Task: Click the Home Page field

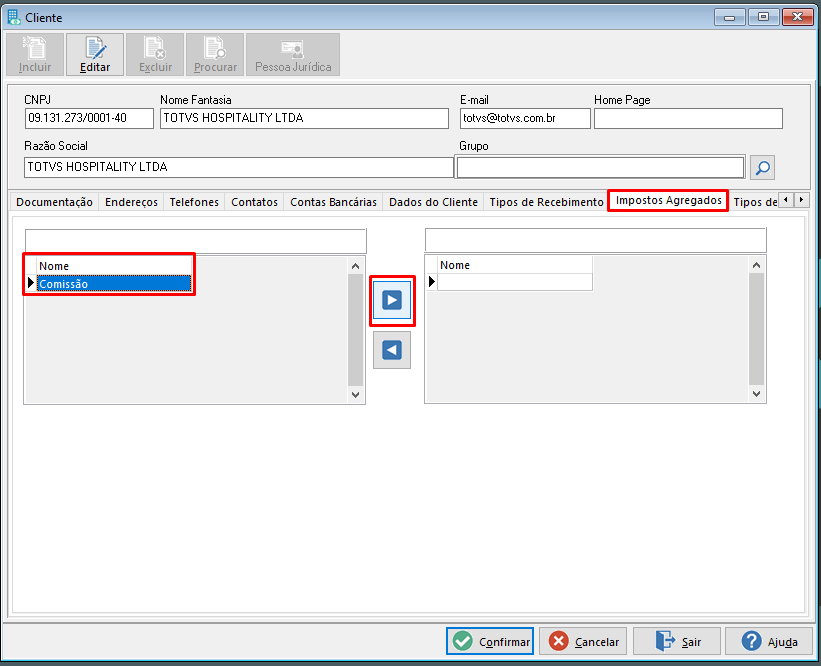Action: point(688,118)
